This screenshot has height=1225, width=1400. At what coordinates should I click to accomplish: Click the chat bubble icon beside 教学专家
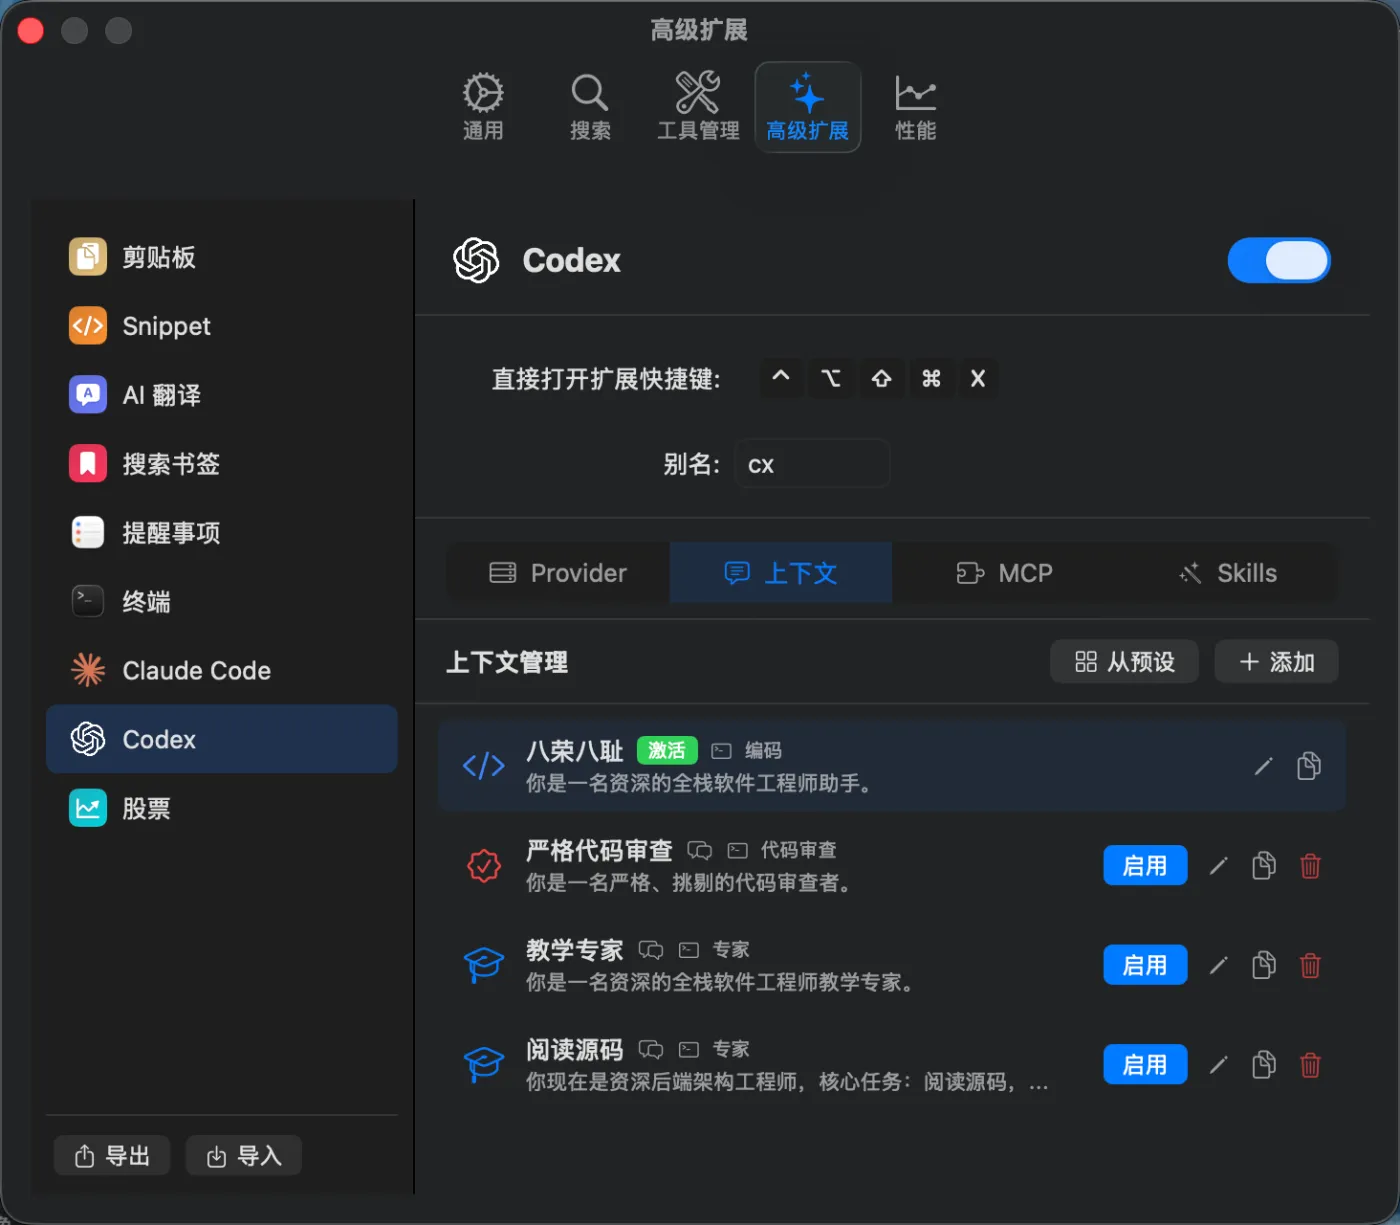pos(651,950)
